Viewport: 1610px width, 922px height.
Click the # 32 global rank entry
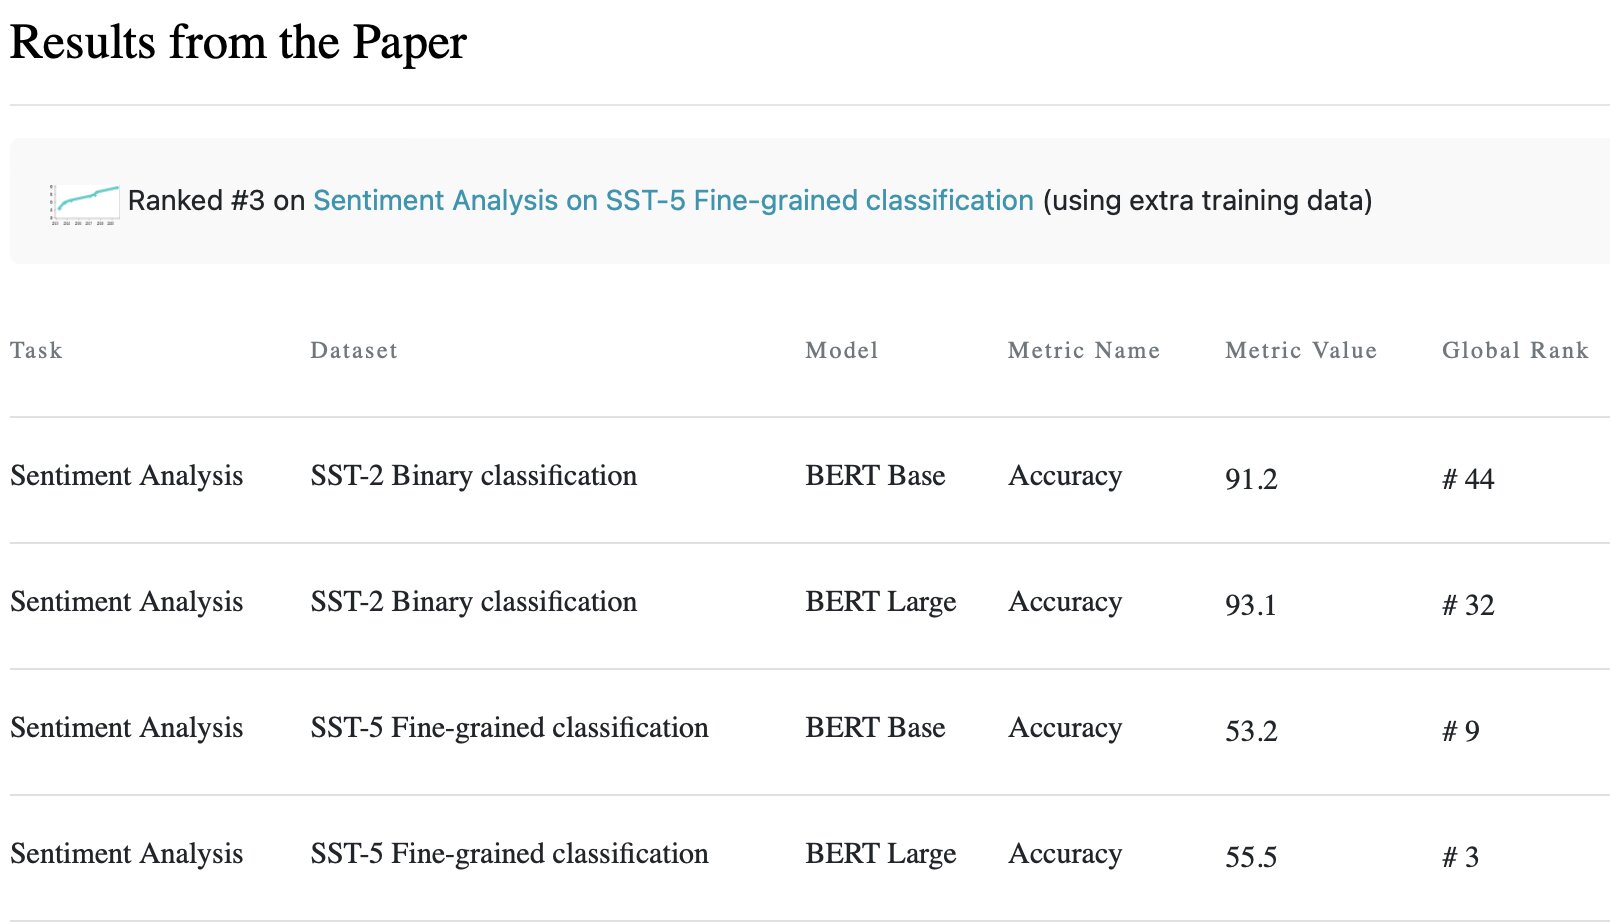point(1467,605)
